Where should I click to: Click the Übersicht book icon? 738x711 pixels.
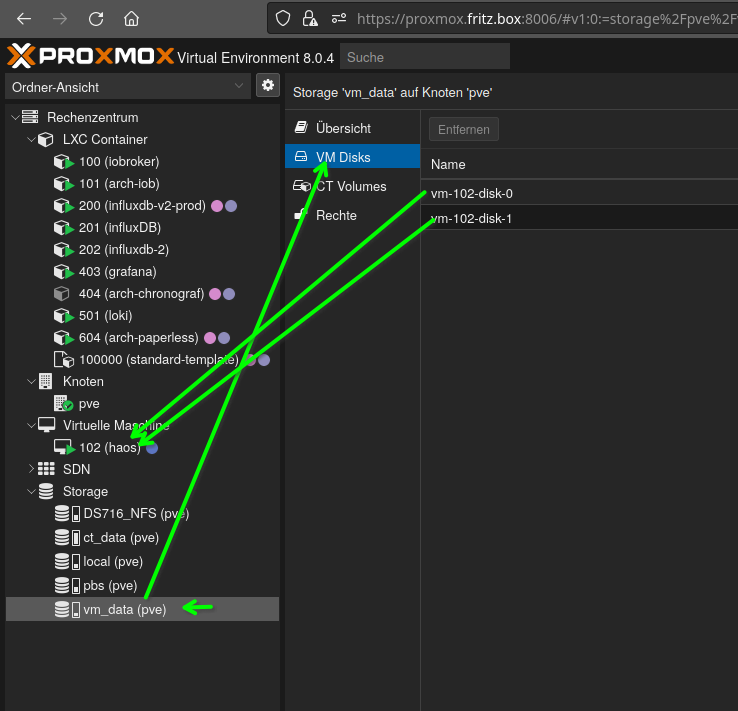(x=301, y=127)
